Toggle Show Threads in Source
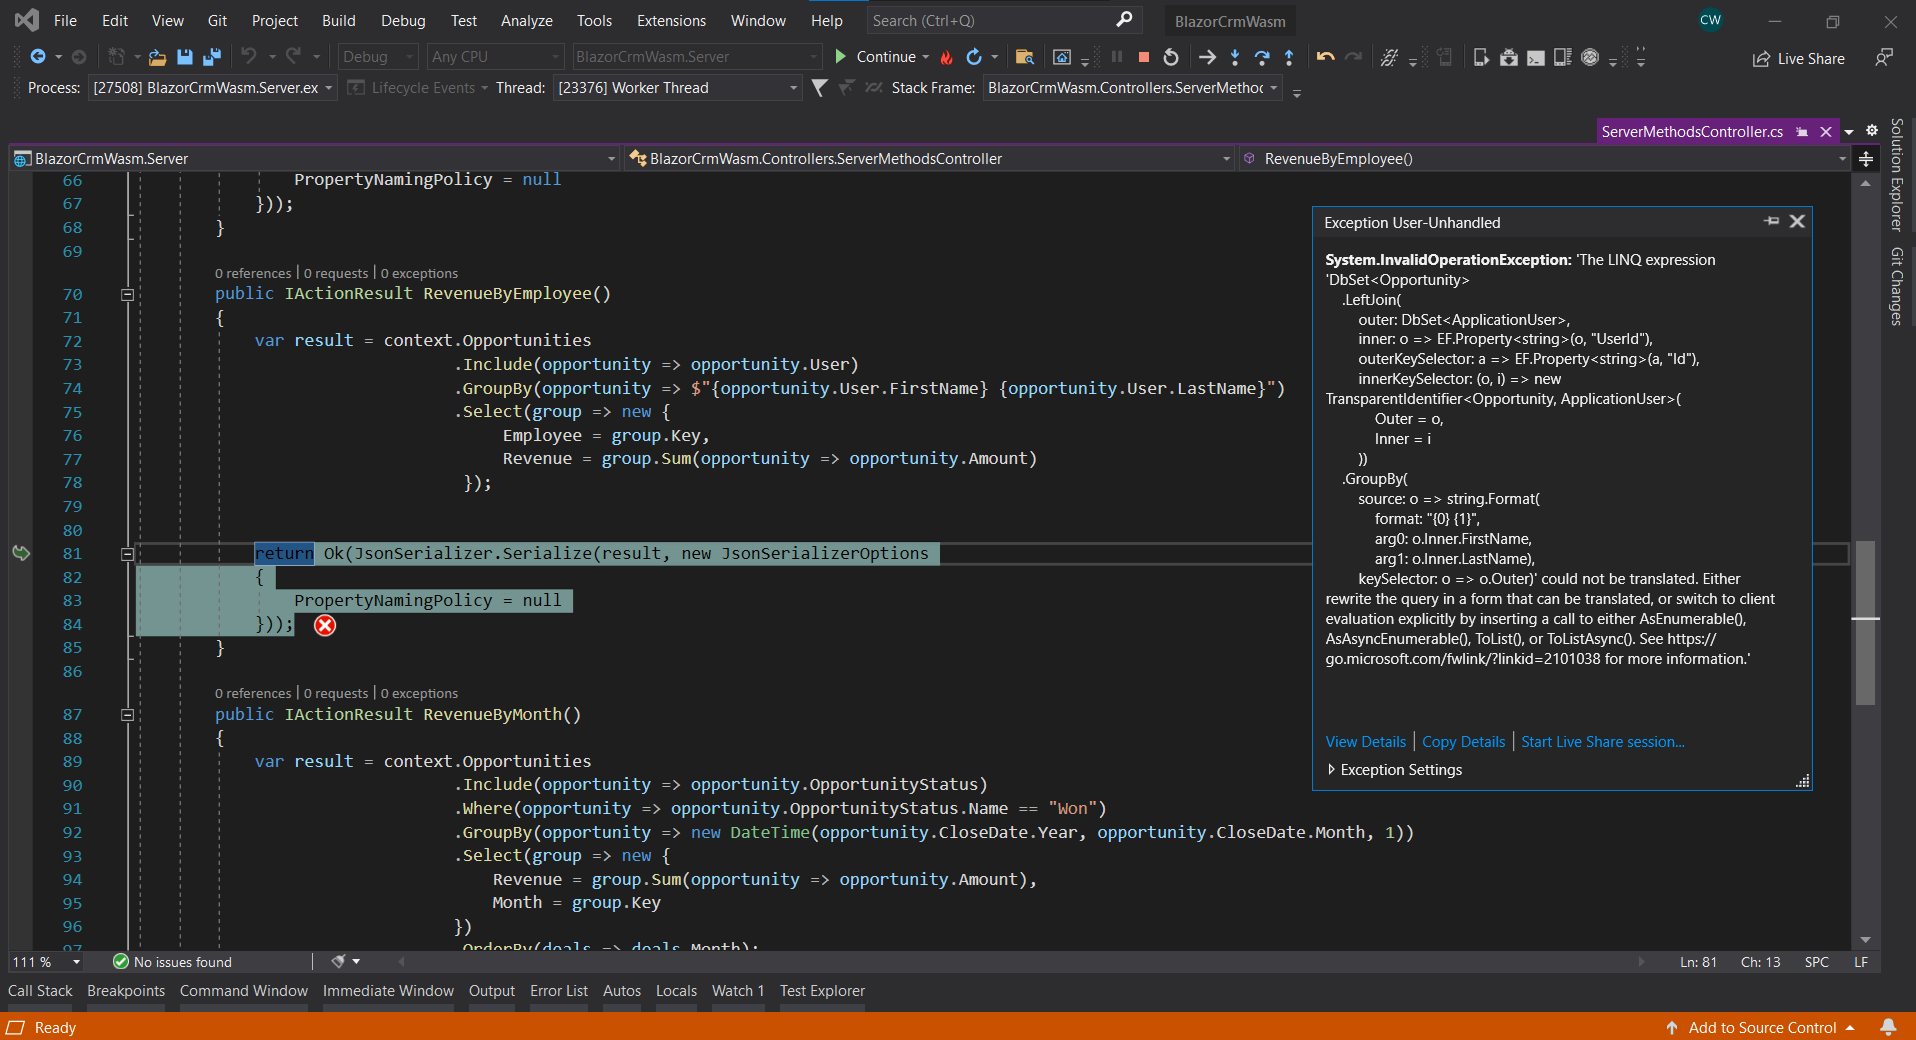This screenshot has width=1916, height=1040. [x=873, y=88]
